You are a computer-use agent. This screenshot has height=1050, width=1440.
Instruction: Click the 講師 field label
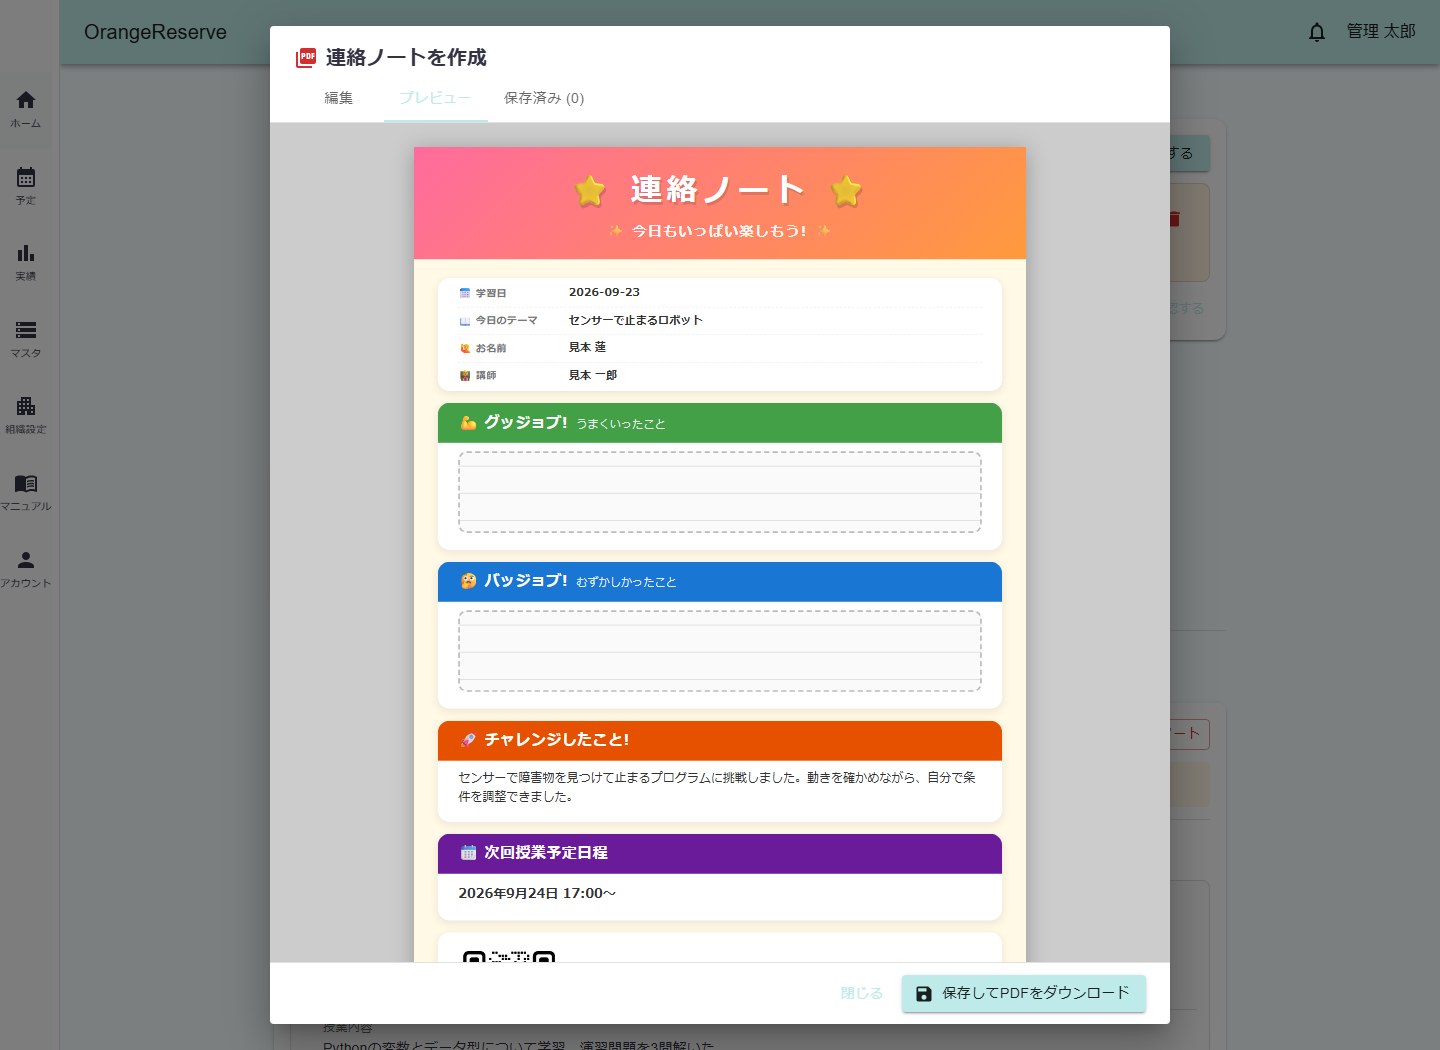click(486, 375)
